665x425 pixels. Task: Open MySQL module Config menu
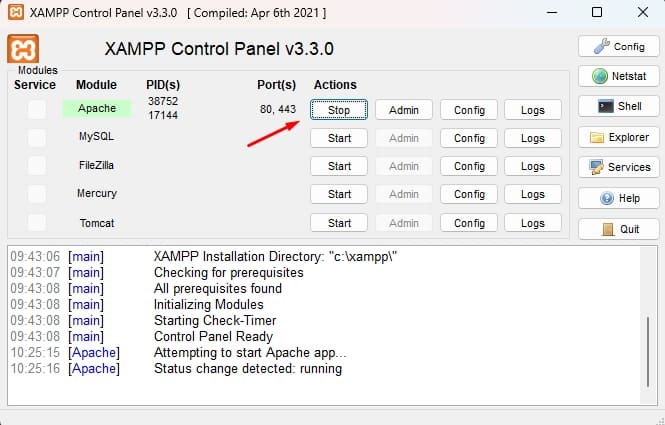point(469,138)
